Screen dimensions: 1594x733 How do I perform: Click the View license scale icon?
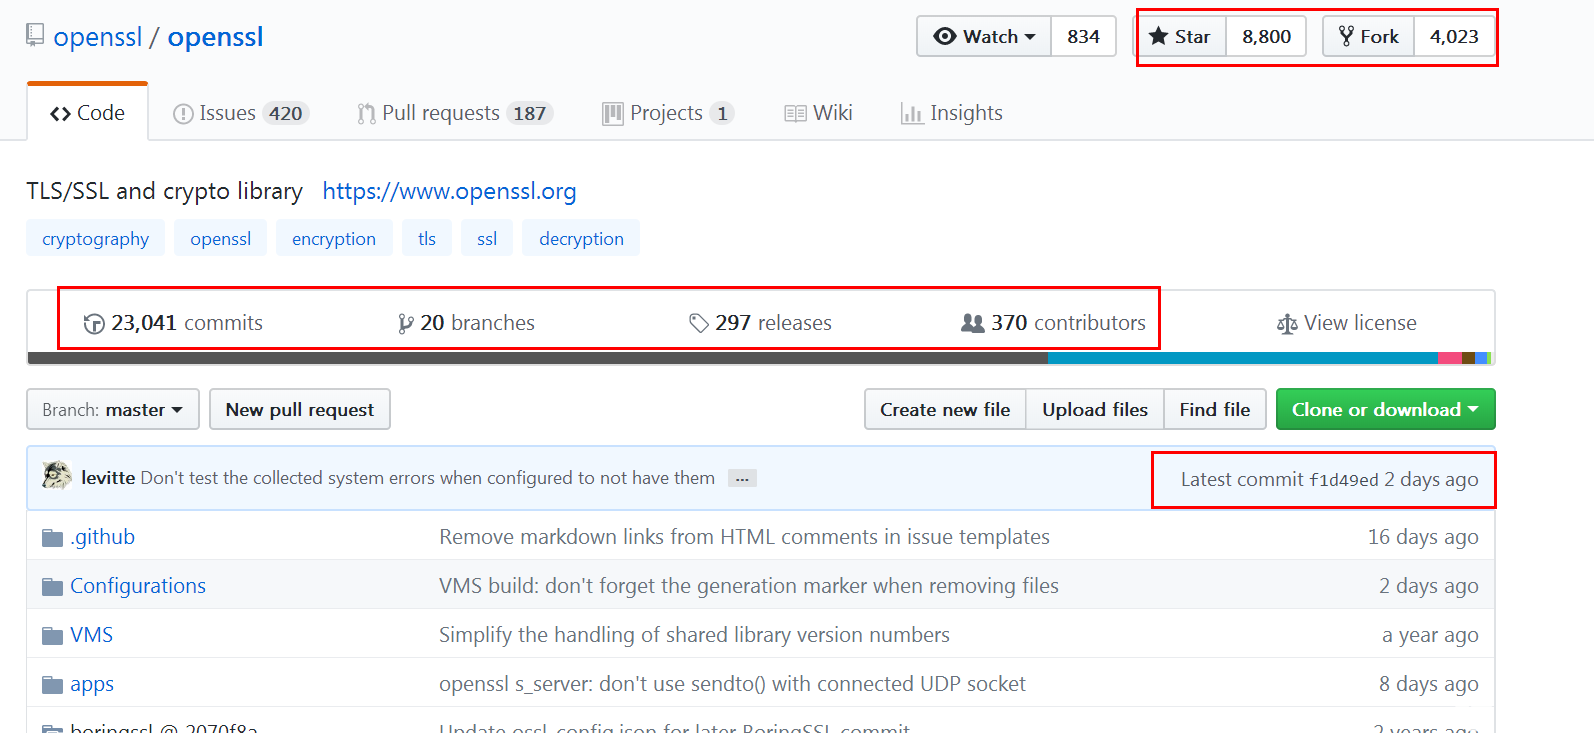1287,324
